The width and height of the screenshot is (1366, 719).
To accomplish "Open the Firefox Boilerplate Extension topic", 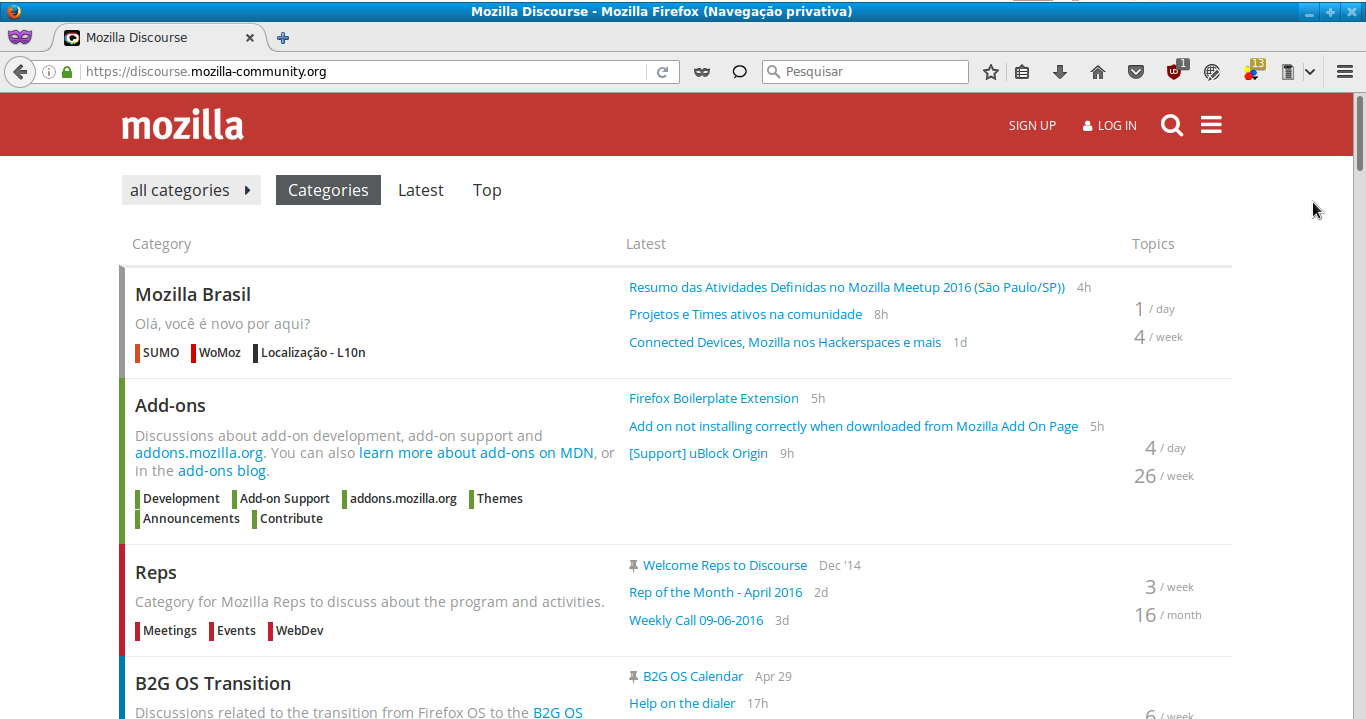I will pyautogui.click(x=714, y=398).
